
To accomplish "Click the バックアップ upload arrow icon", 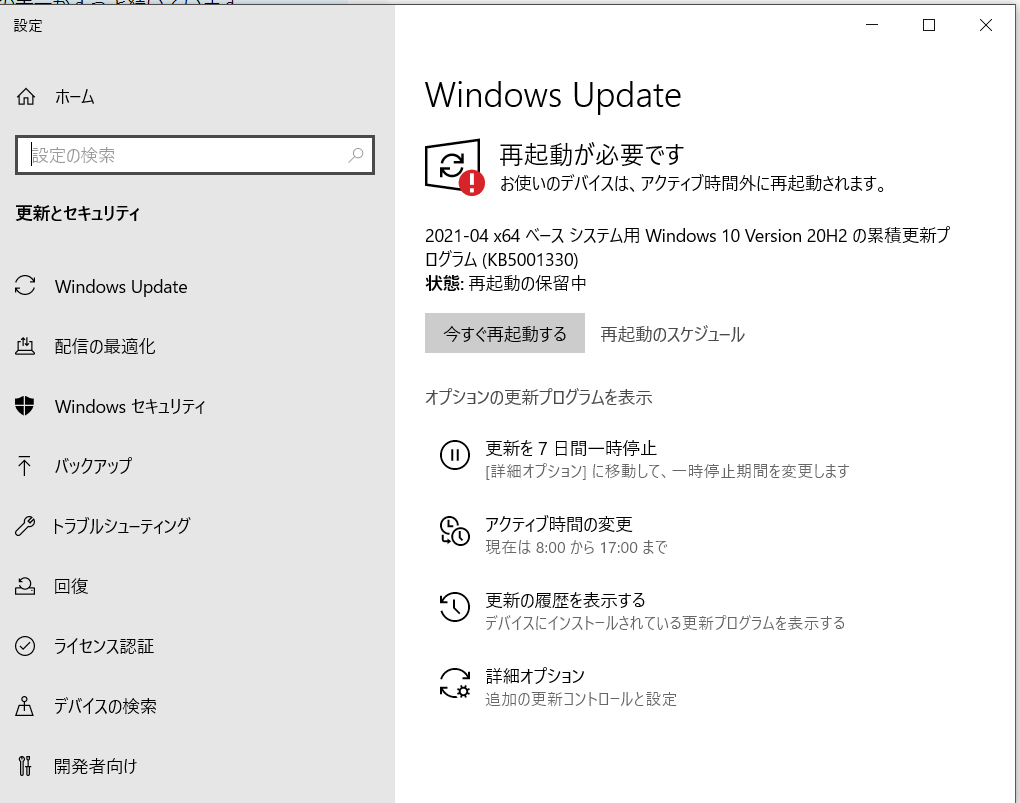I will coord(25,465).
